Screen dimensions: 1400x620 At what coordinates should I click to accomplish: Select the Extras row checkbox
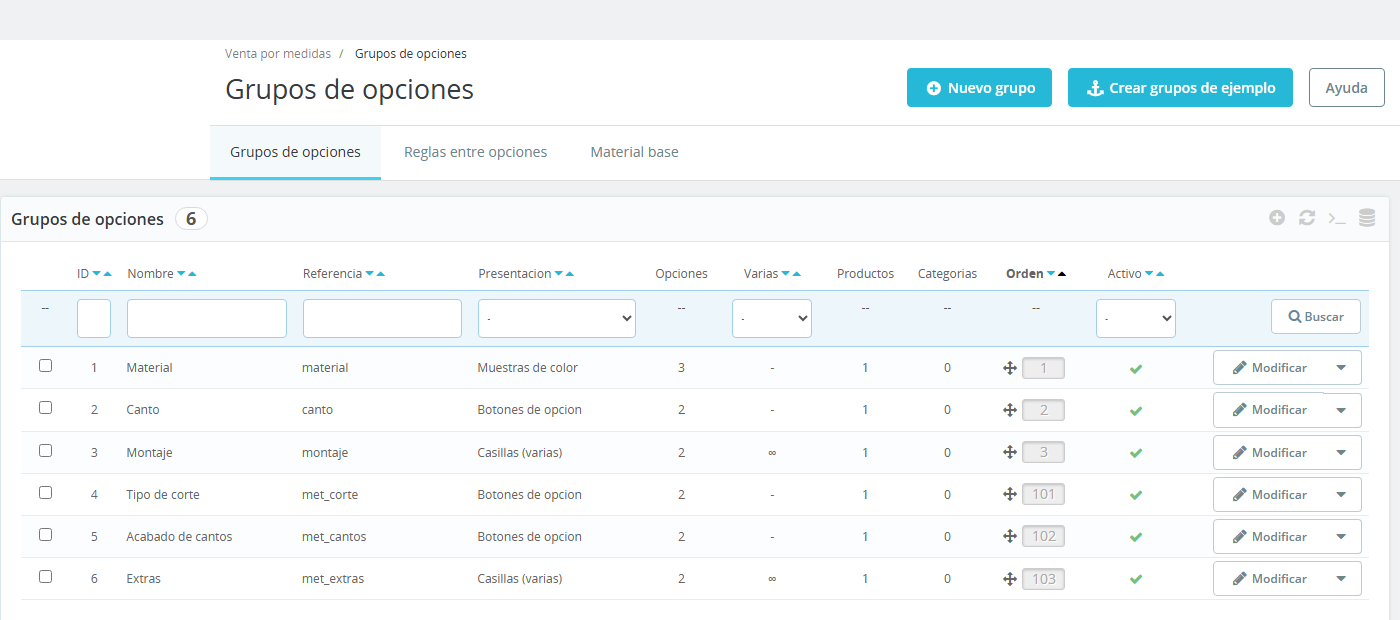45,576
